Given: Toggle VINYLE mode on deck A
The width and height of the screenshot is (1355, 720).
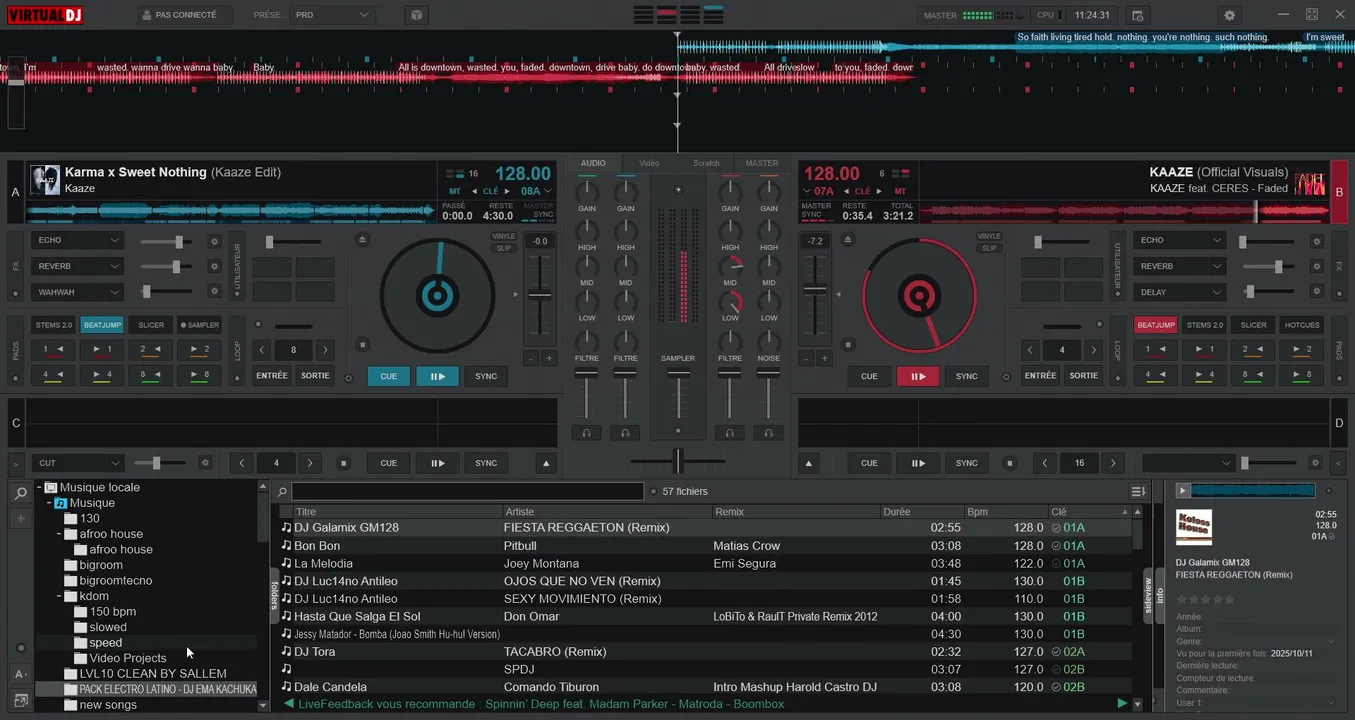Looking at the screenshot, I should [x=503, y=236].
